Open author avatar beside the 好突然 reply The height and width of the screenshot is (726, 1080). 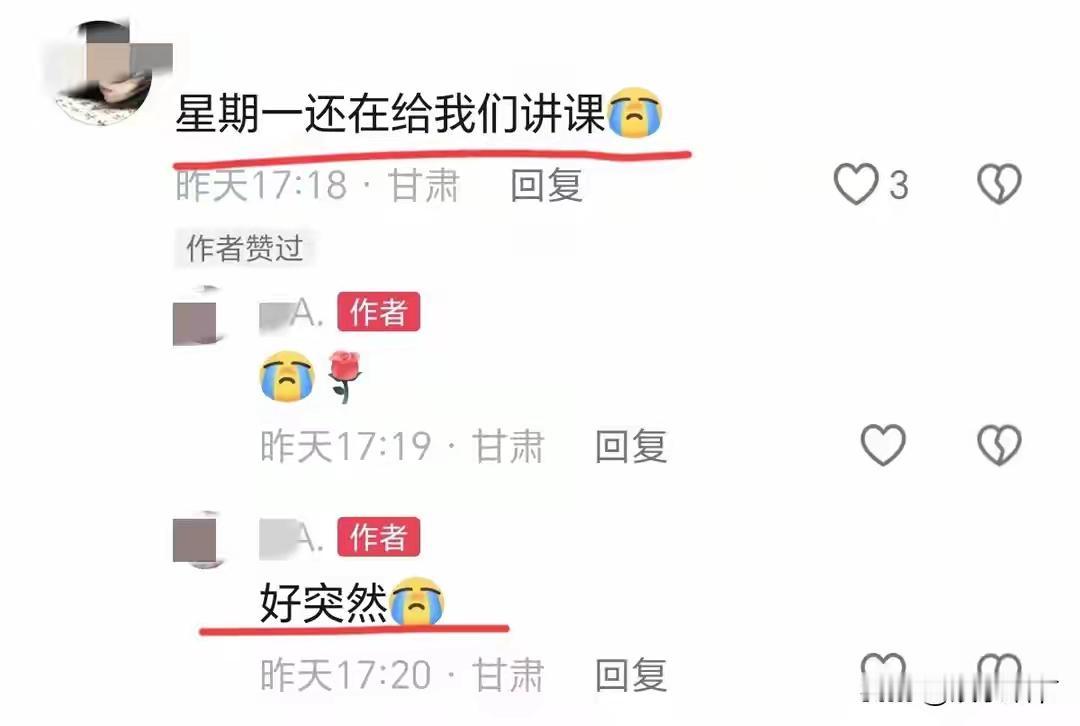click(x=196, y=541)
